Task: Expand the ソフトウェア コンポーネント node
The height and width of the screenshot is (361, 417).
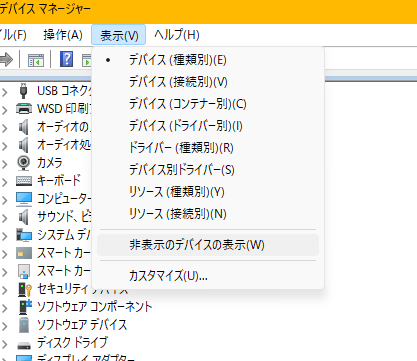Action: click(5, 308)
